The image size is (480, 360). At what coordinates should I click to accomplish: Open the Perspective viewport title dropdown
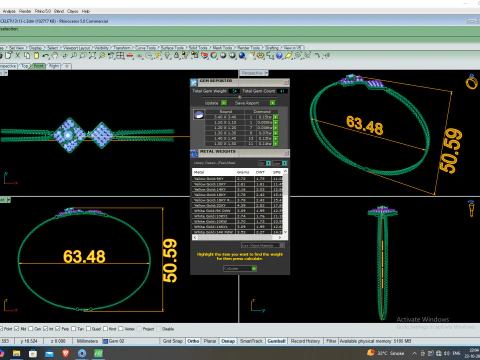266,73
